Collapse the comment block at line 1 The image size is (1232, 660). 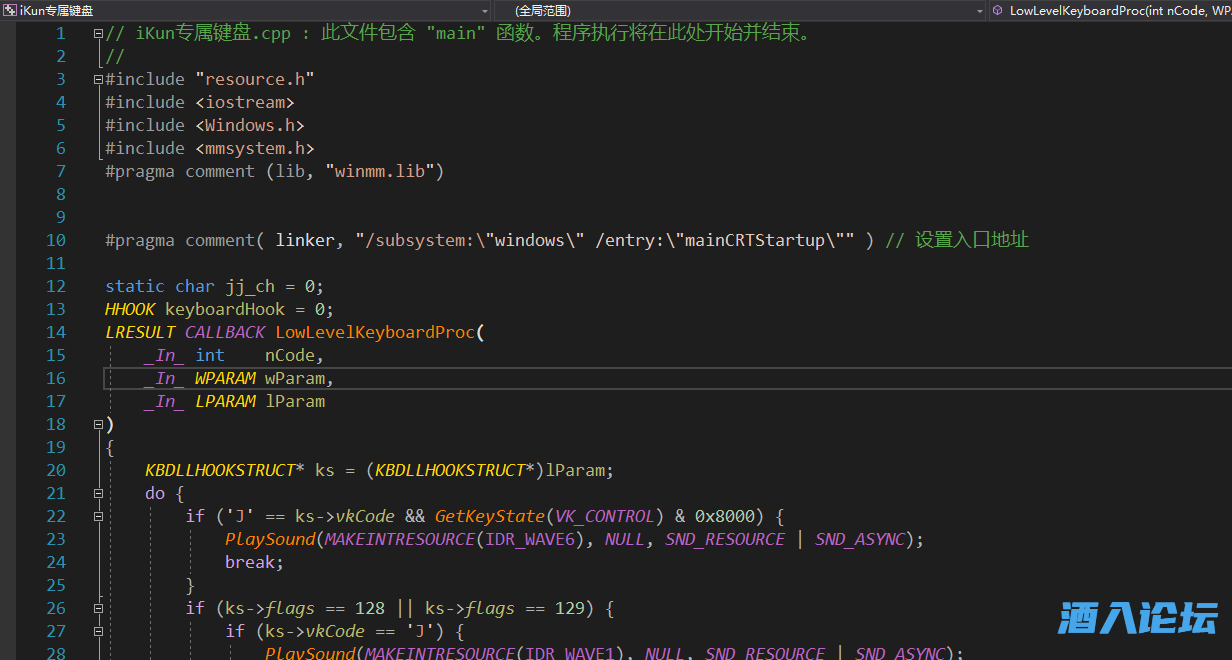pos(98,33)
